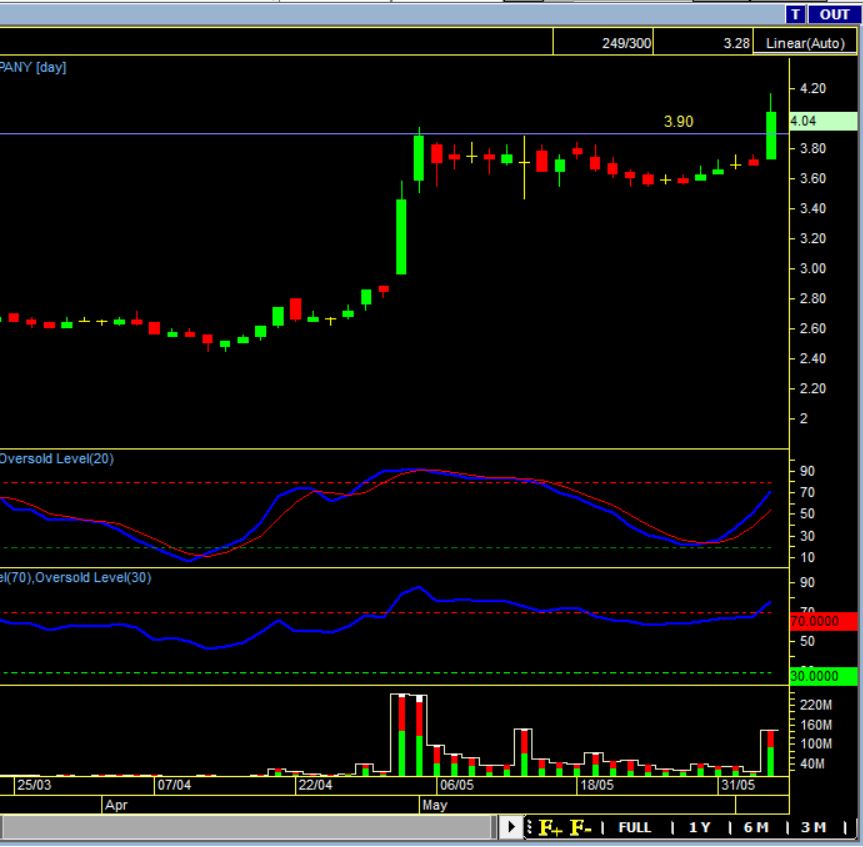Click the Apr month label
The height and width of the screenshot is (847, 863).
tap(116, 805)
